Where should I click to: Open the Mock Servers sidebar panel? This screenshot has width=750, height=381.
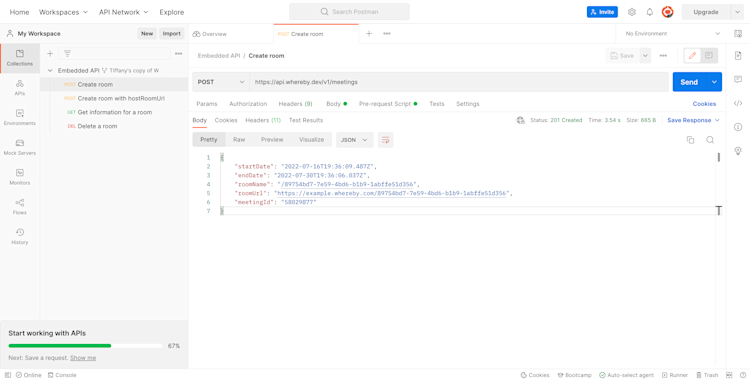click(20, 147)
